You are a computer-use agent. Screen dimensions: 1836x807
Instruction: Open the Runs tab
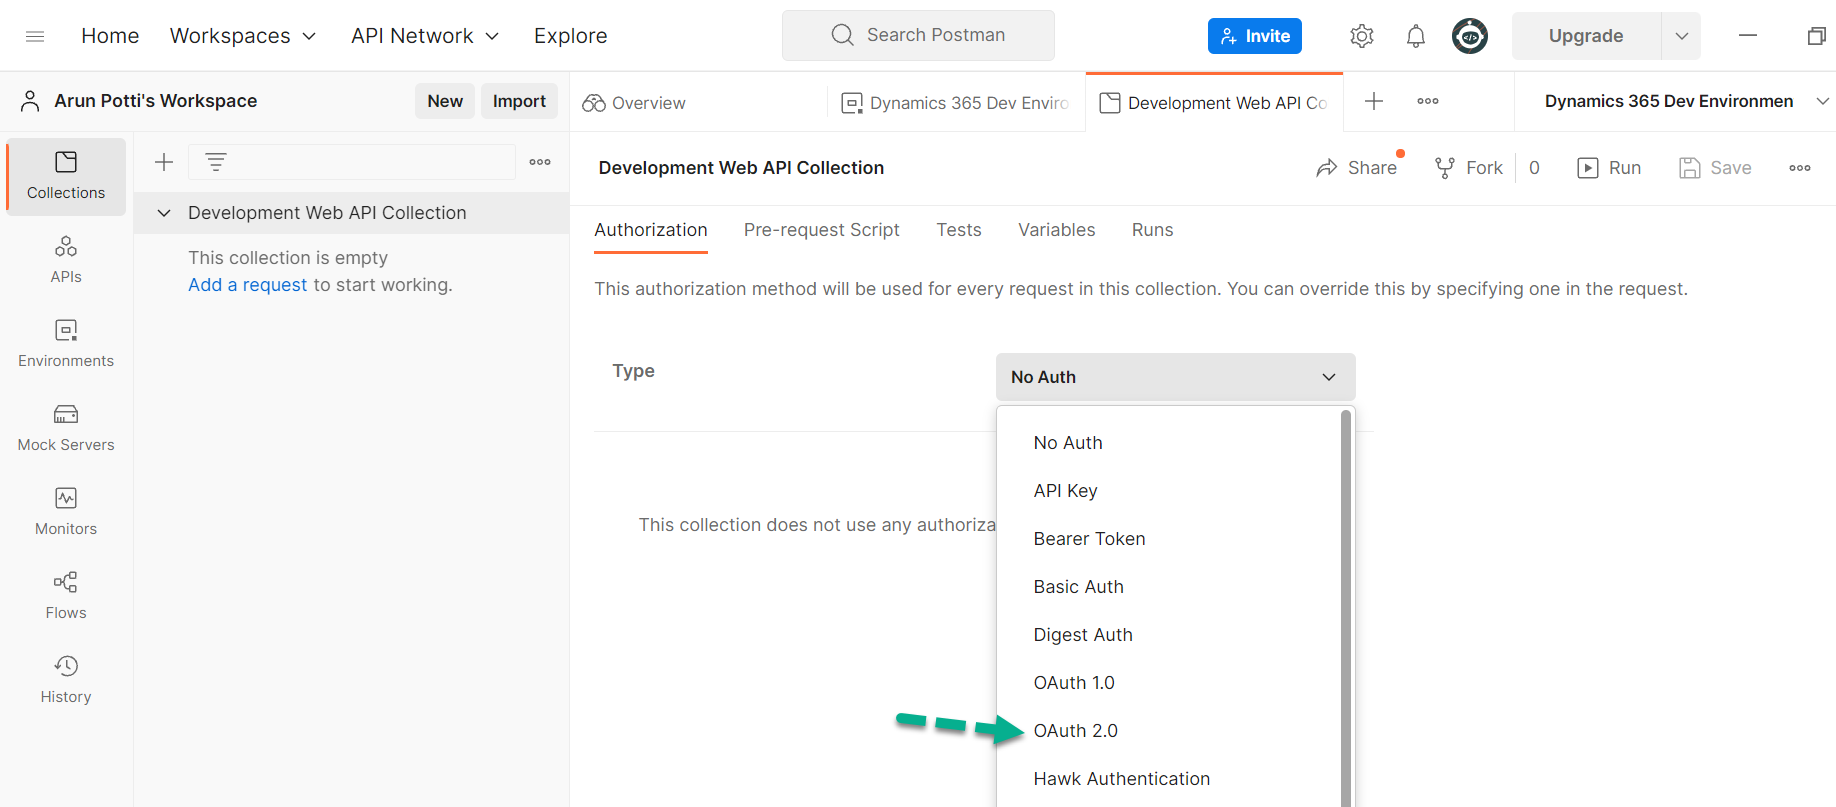1152,230
